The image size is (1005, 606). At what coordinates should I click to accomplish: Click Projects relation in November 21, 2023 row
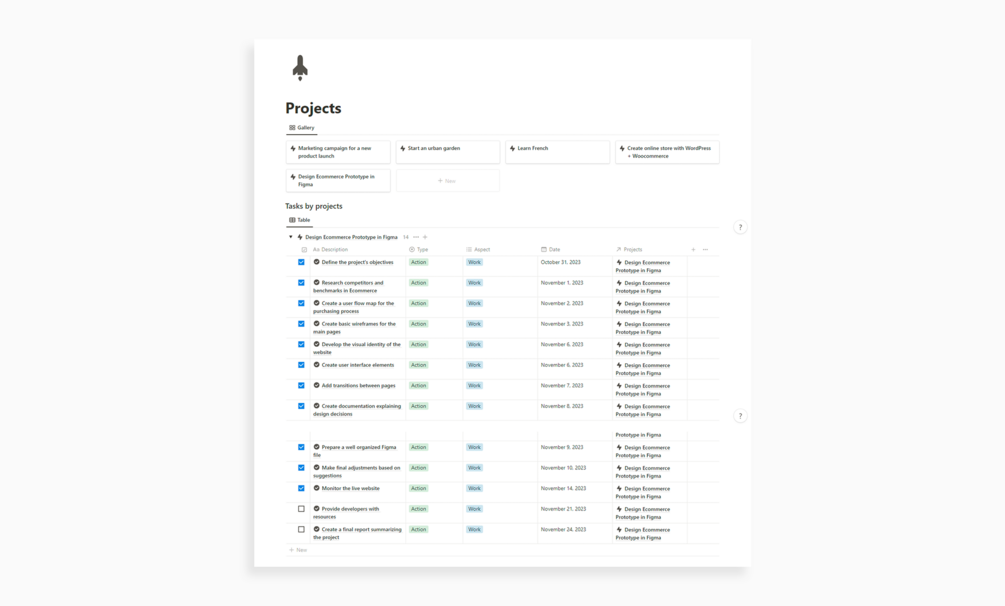tap(643, 513)
